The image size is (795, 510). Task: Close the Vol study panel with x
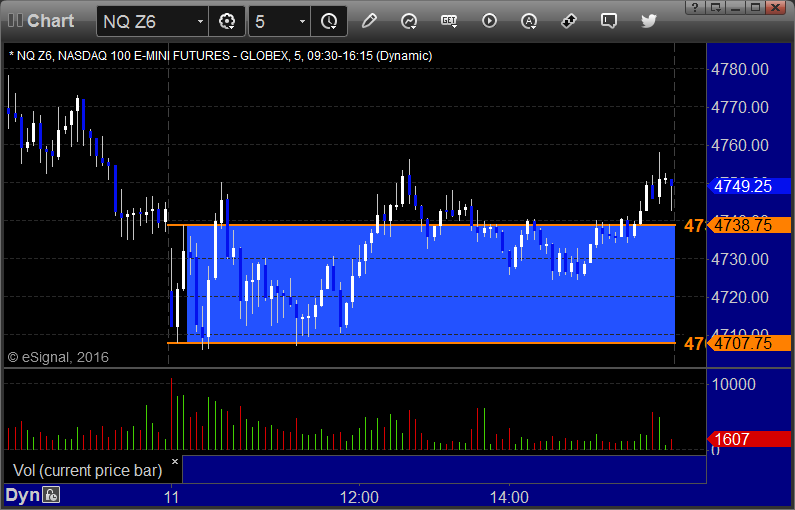click(x=175, y=462)
